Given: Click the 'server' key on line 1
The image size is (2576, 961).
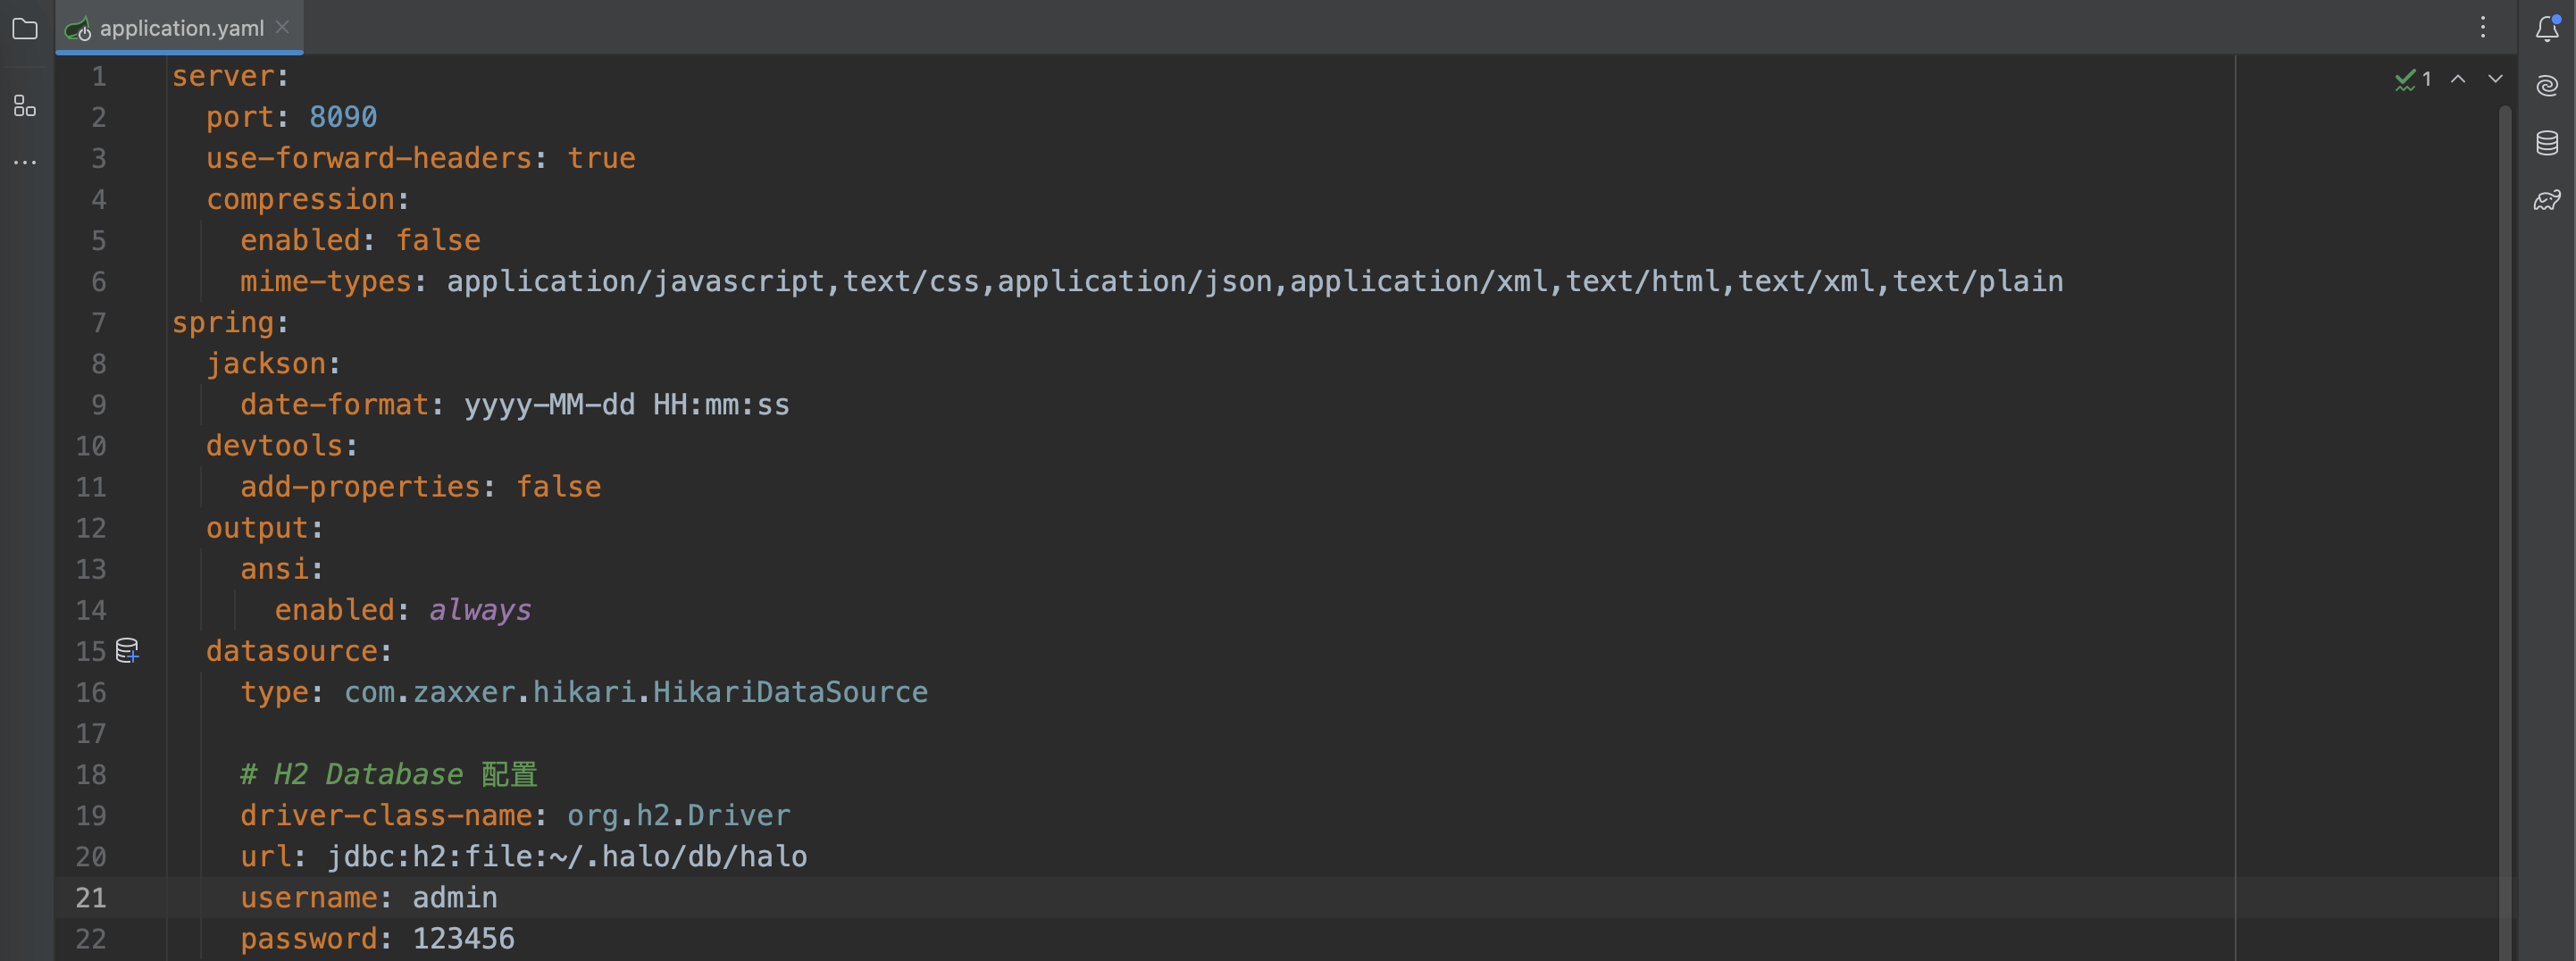Looking at the screenshot, I should tap(222, 76).
